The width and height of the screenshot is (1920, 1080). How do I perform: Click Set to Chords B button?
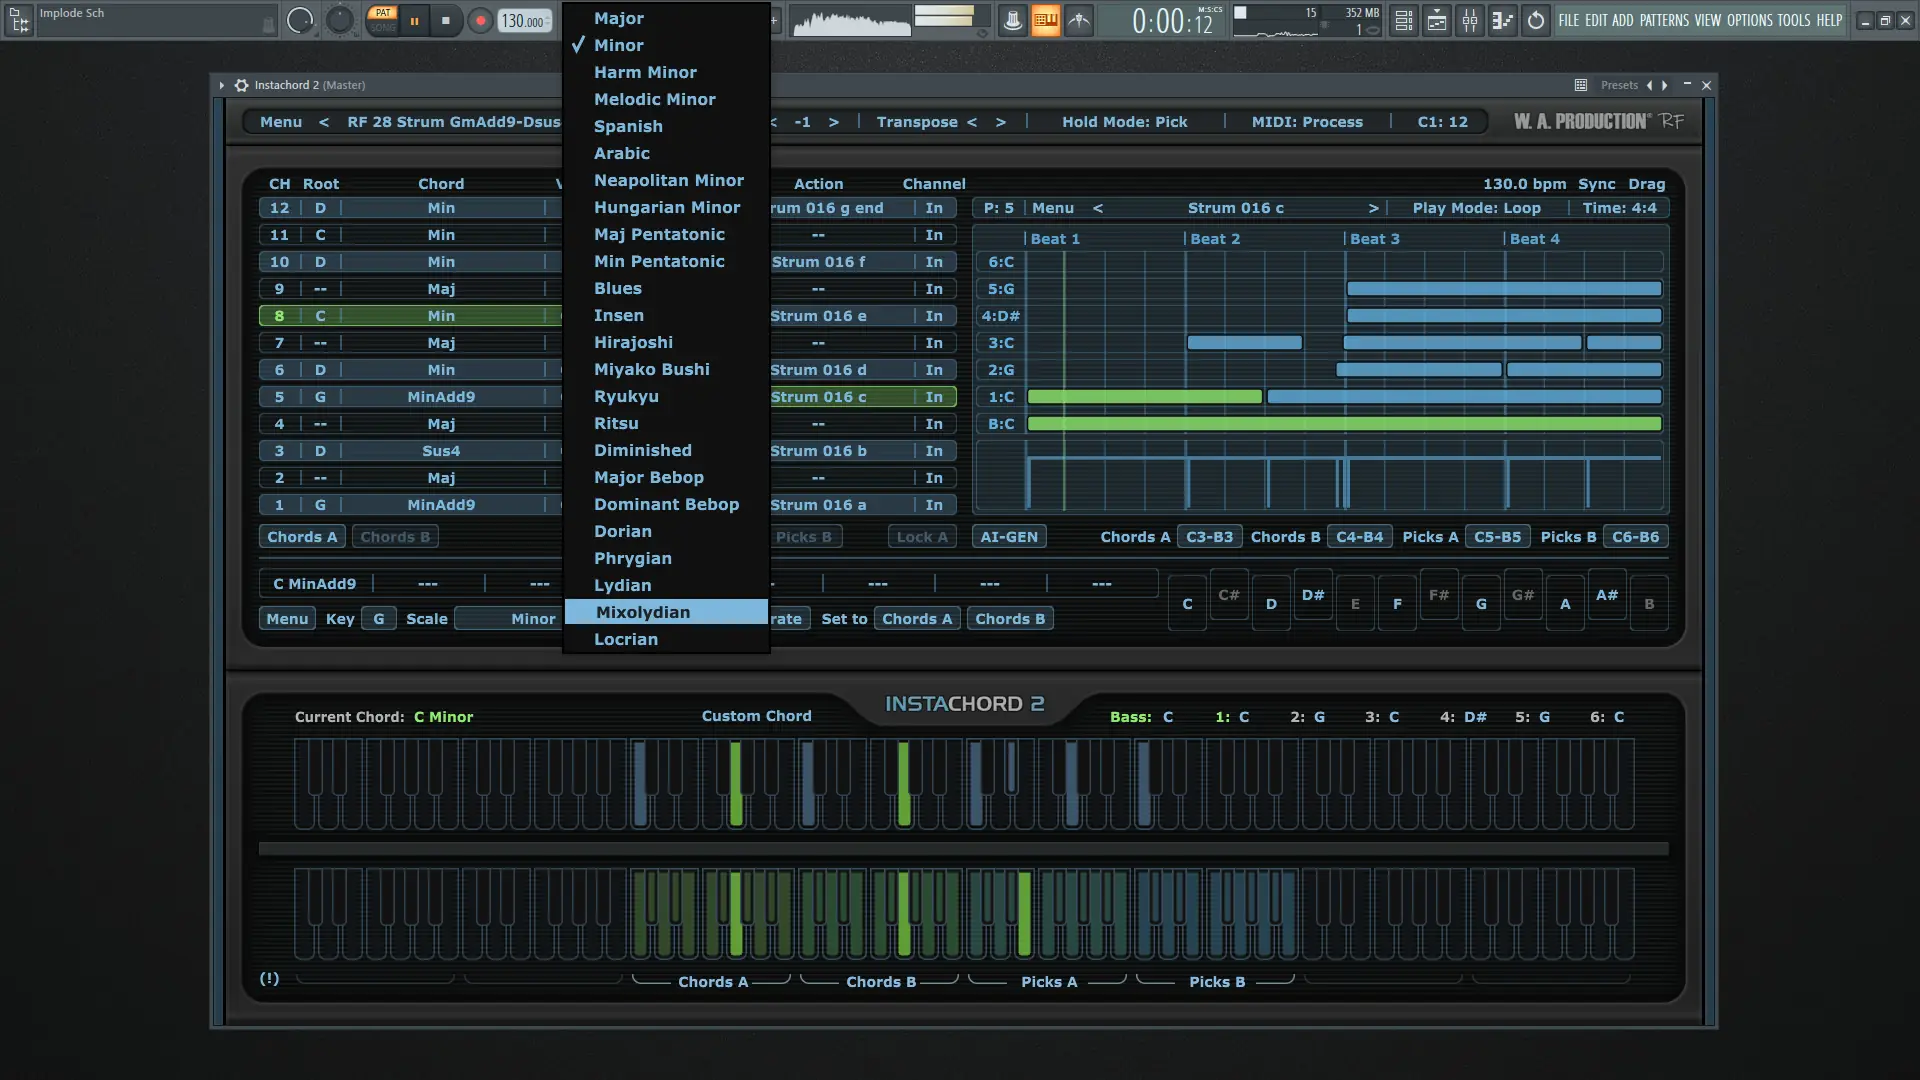point(1009,619)
